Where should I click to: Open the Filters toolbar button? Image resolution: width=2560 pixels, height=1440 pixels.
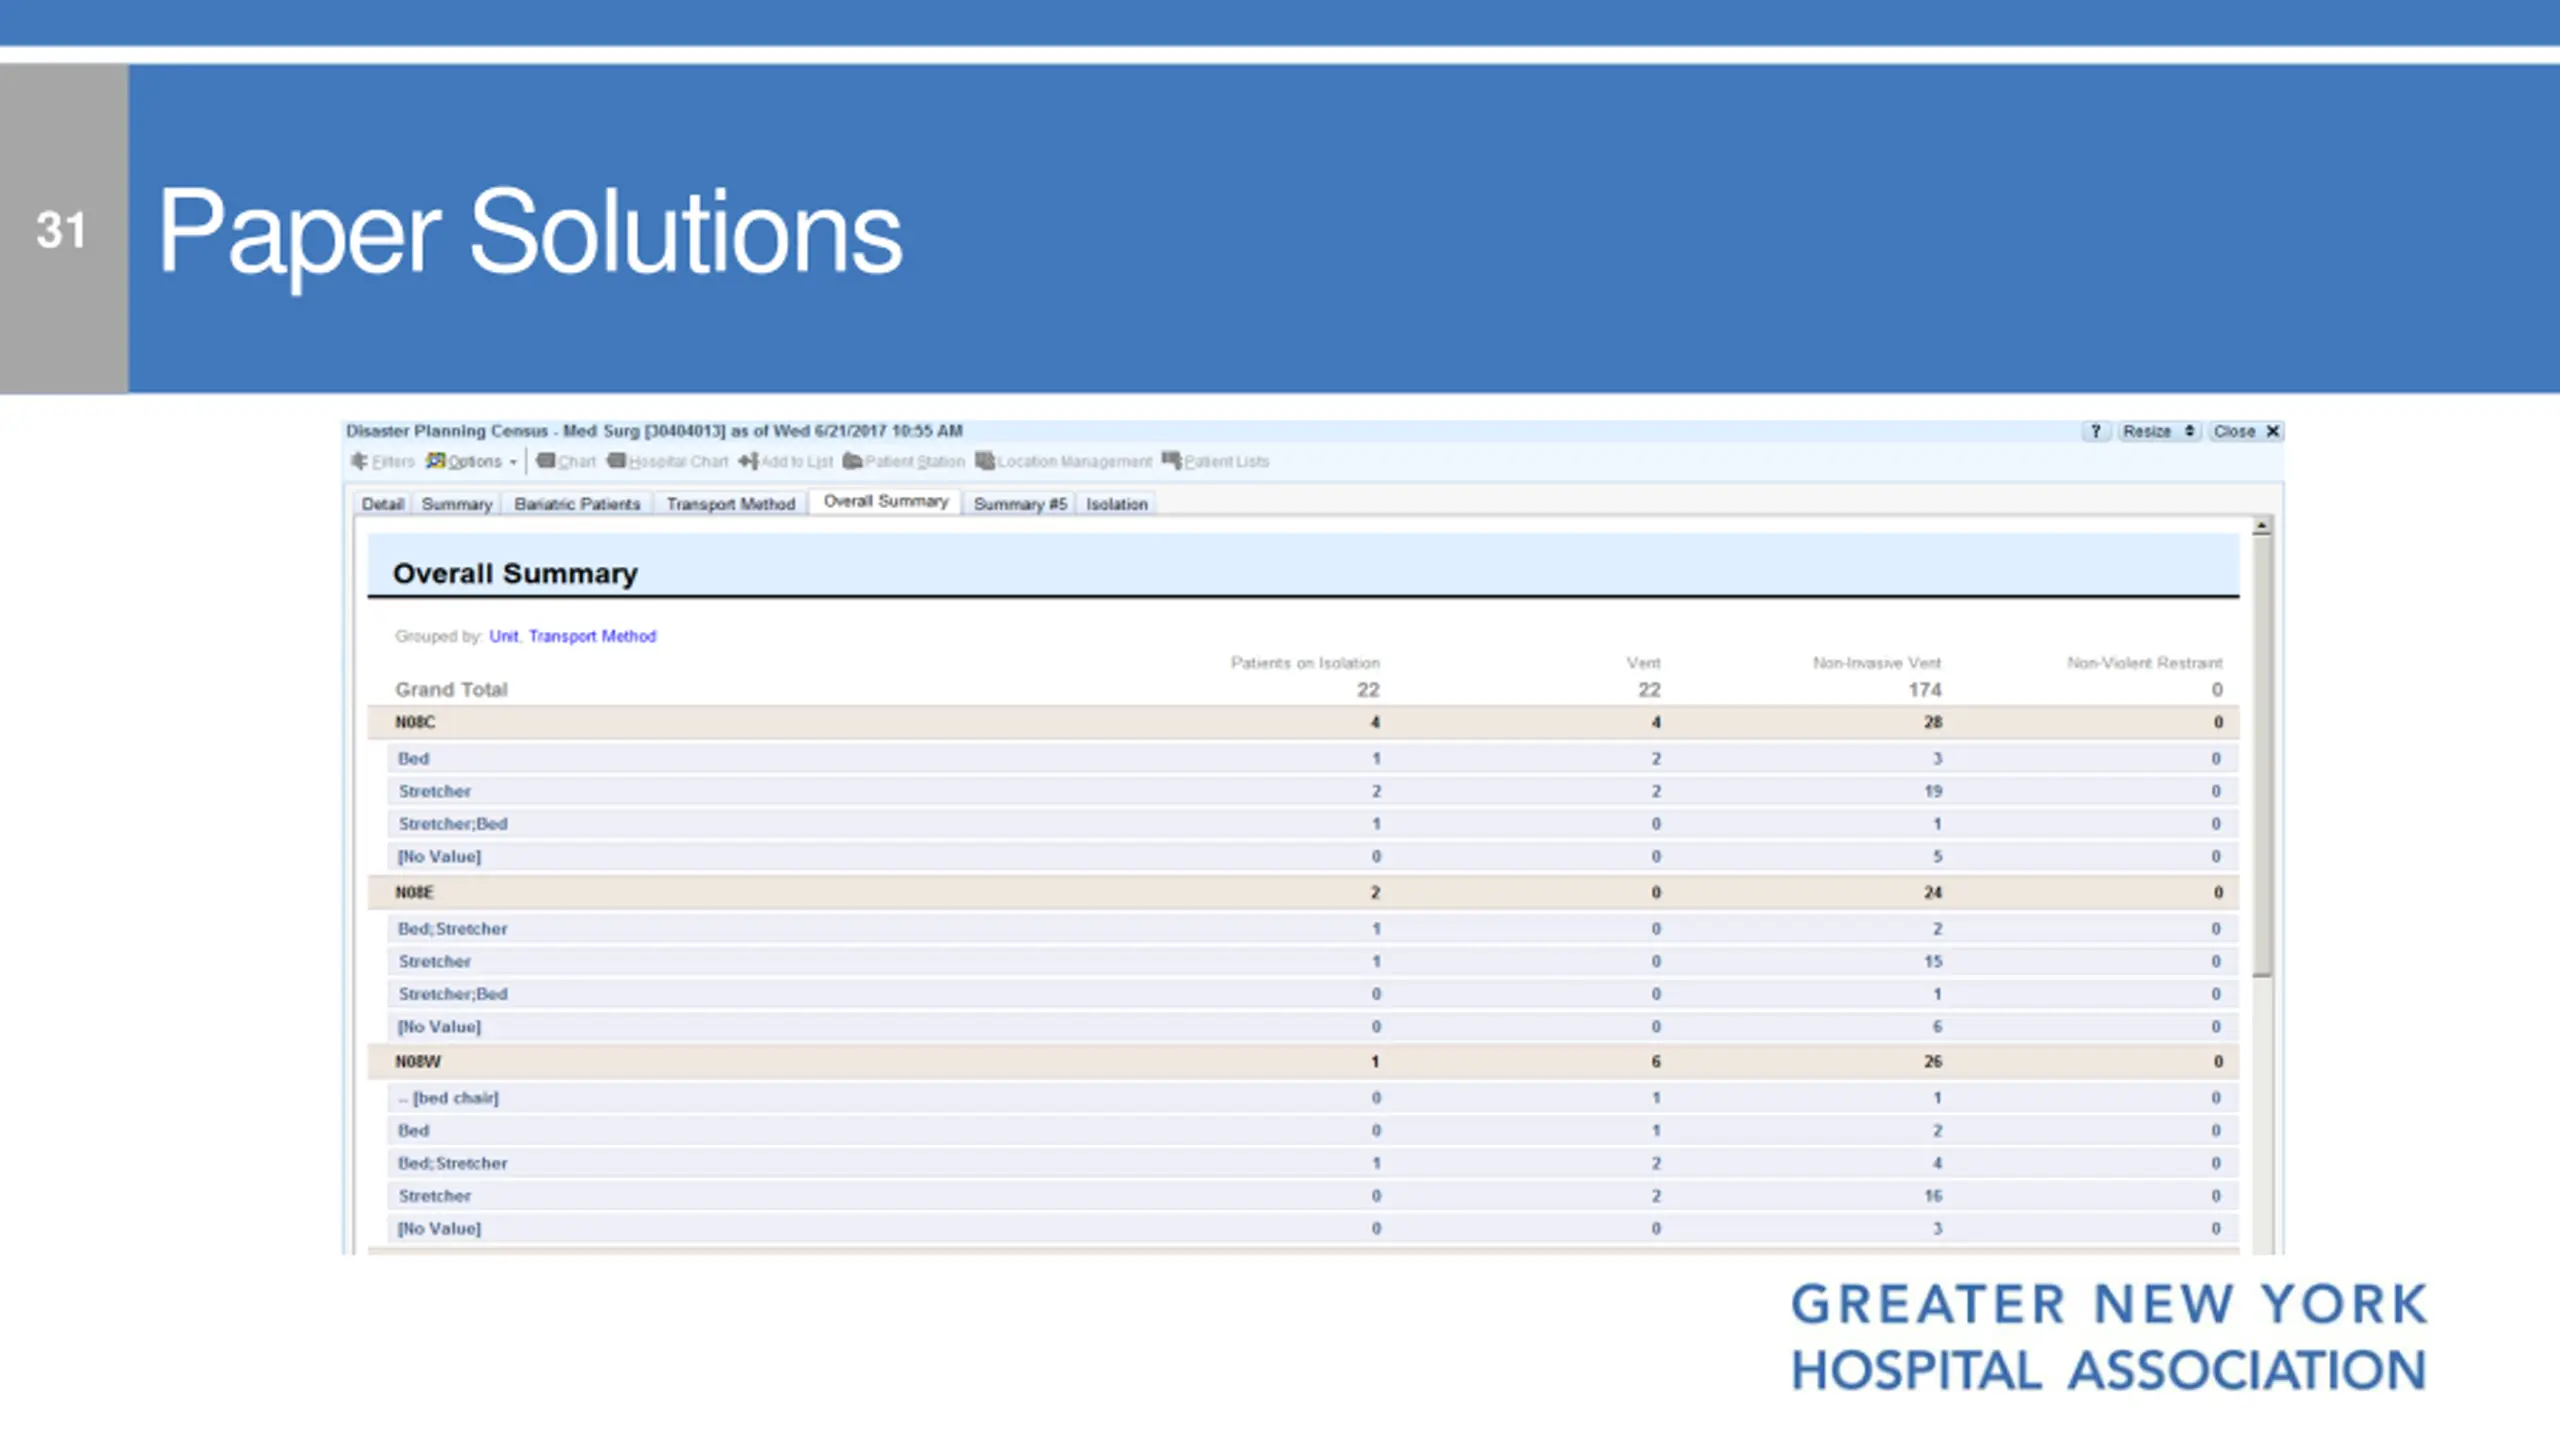pos(382,461)
